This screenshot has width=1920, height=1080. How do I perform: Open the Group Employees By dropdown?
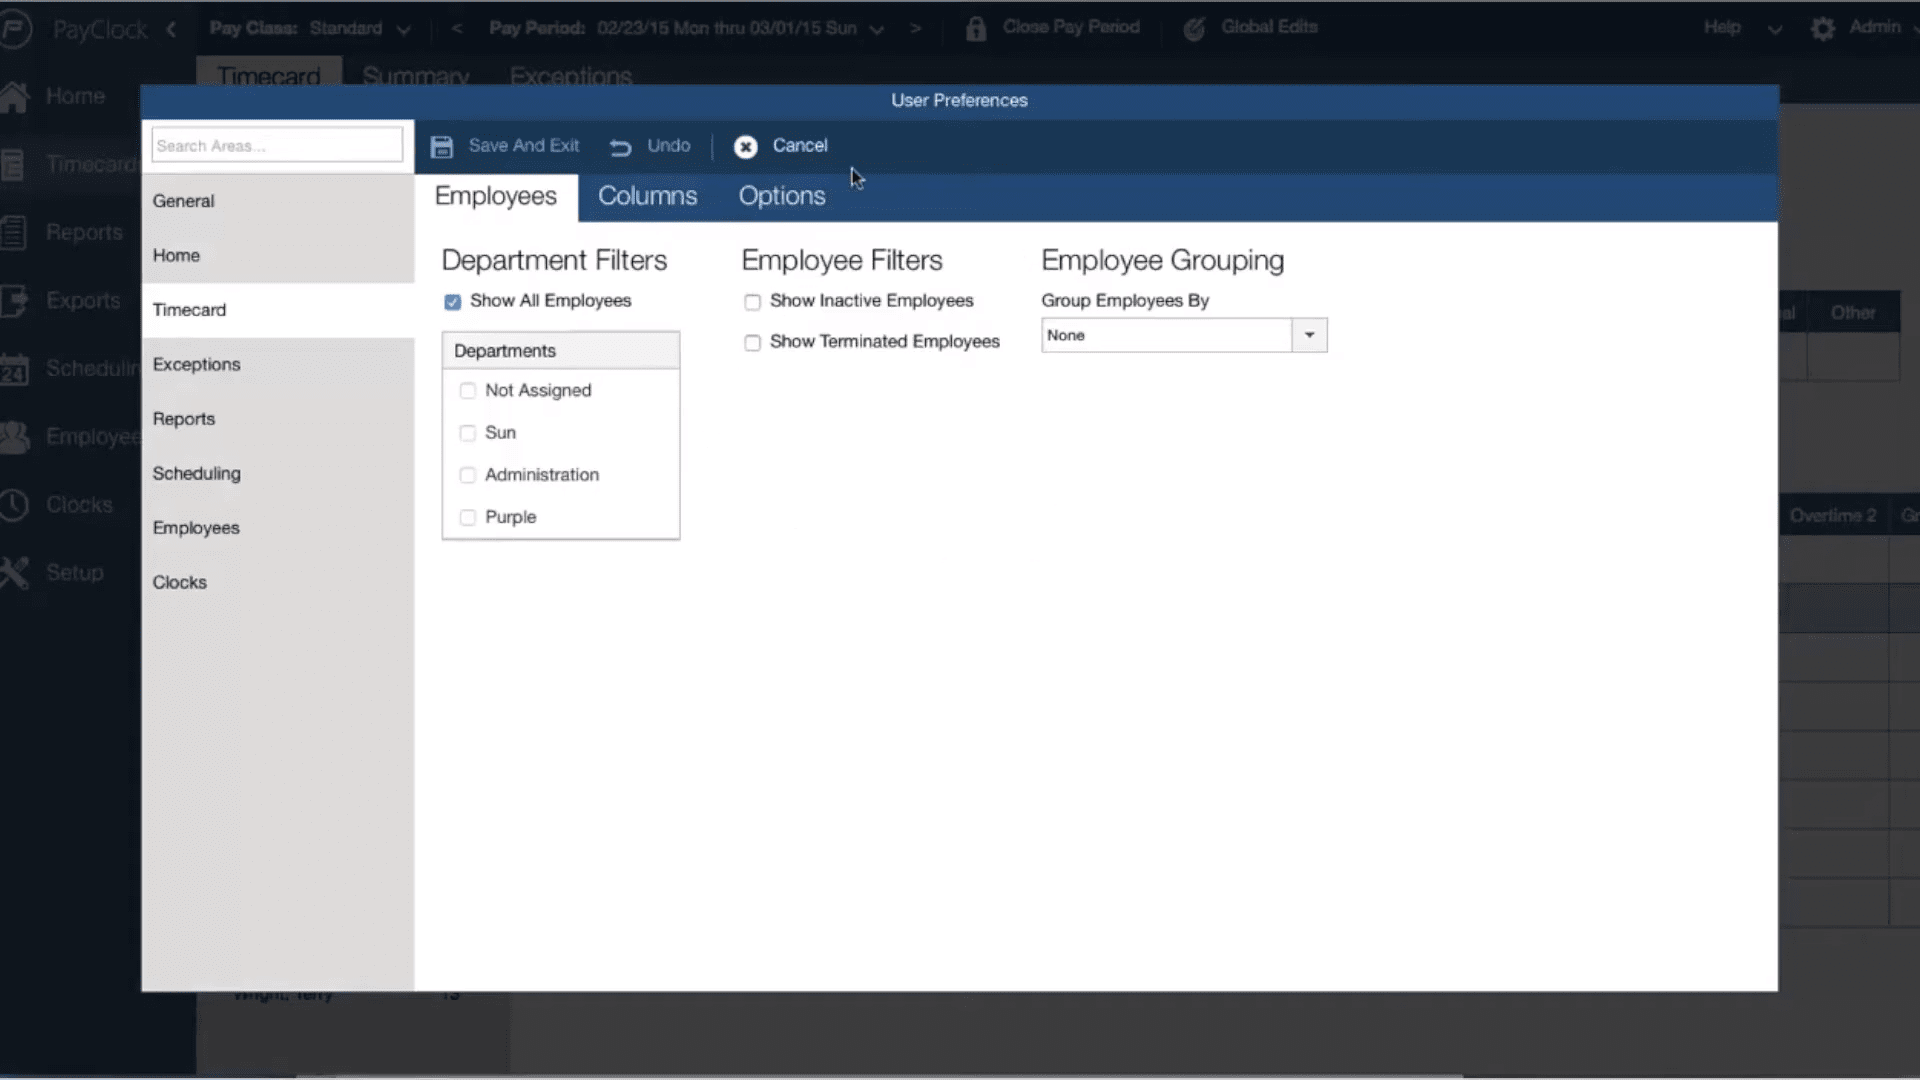pos(1309,334)
